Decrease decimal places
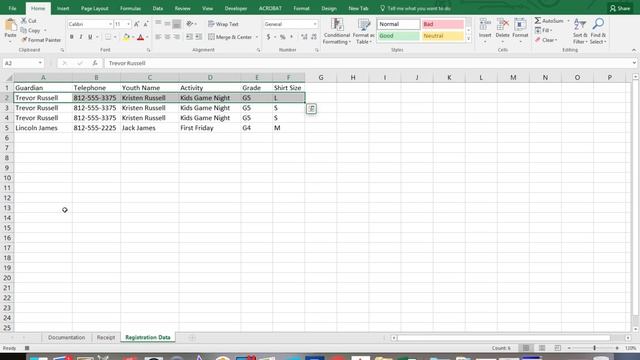This screenshot has width=640, height=360. click(x=314, y=37)
